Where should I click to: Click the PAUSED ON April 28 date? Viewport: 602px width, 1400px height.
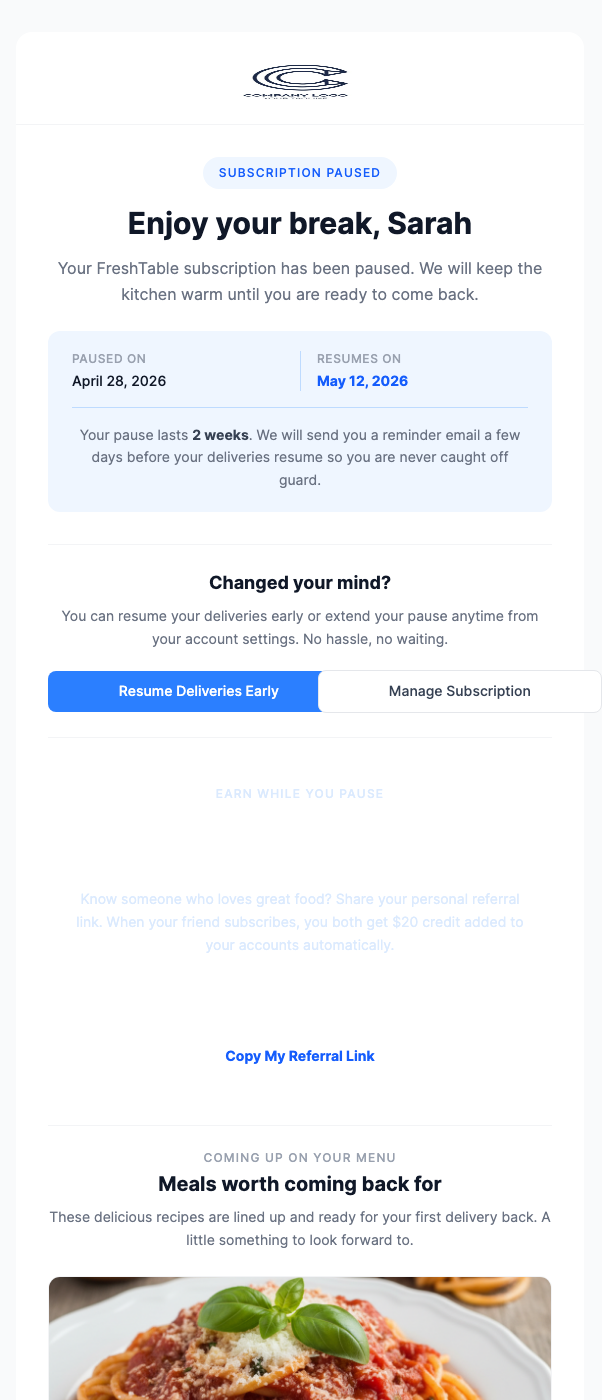pyautogui.click(x=119, y=381)
